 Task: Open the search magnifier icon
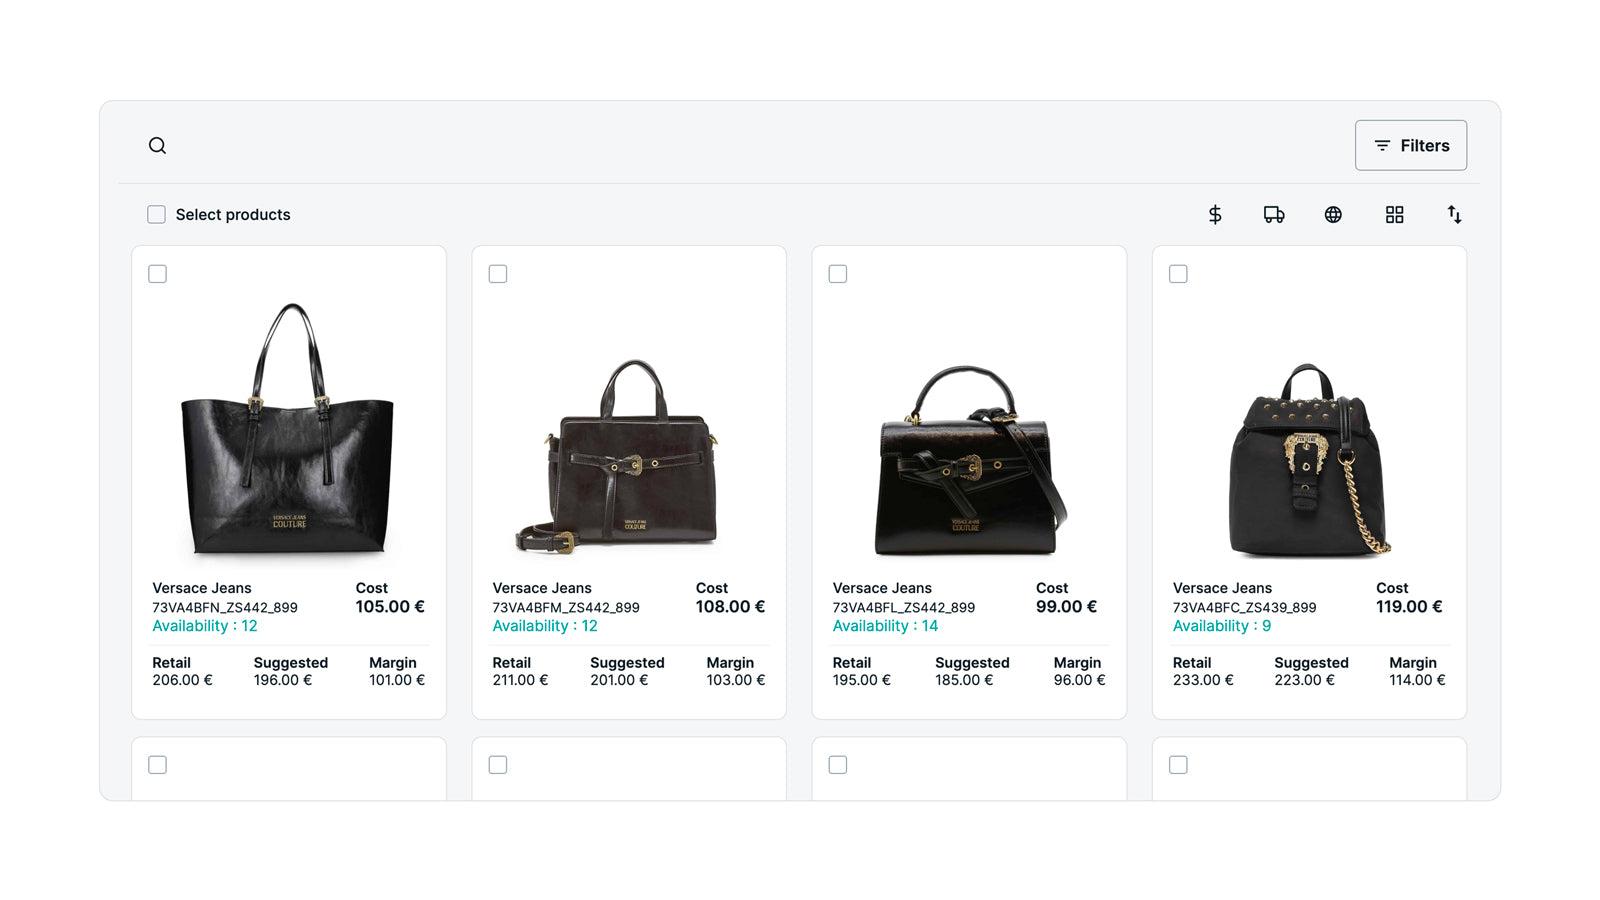pos(157,145)
